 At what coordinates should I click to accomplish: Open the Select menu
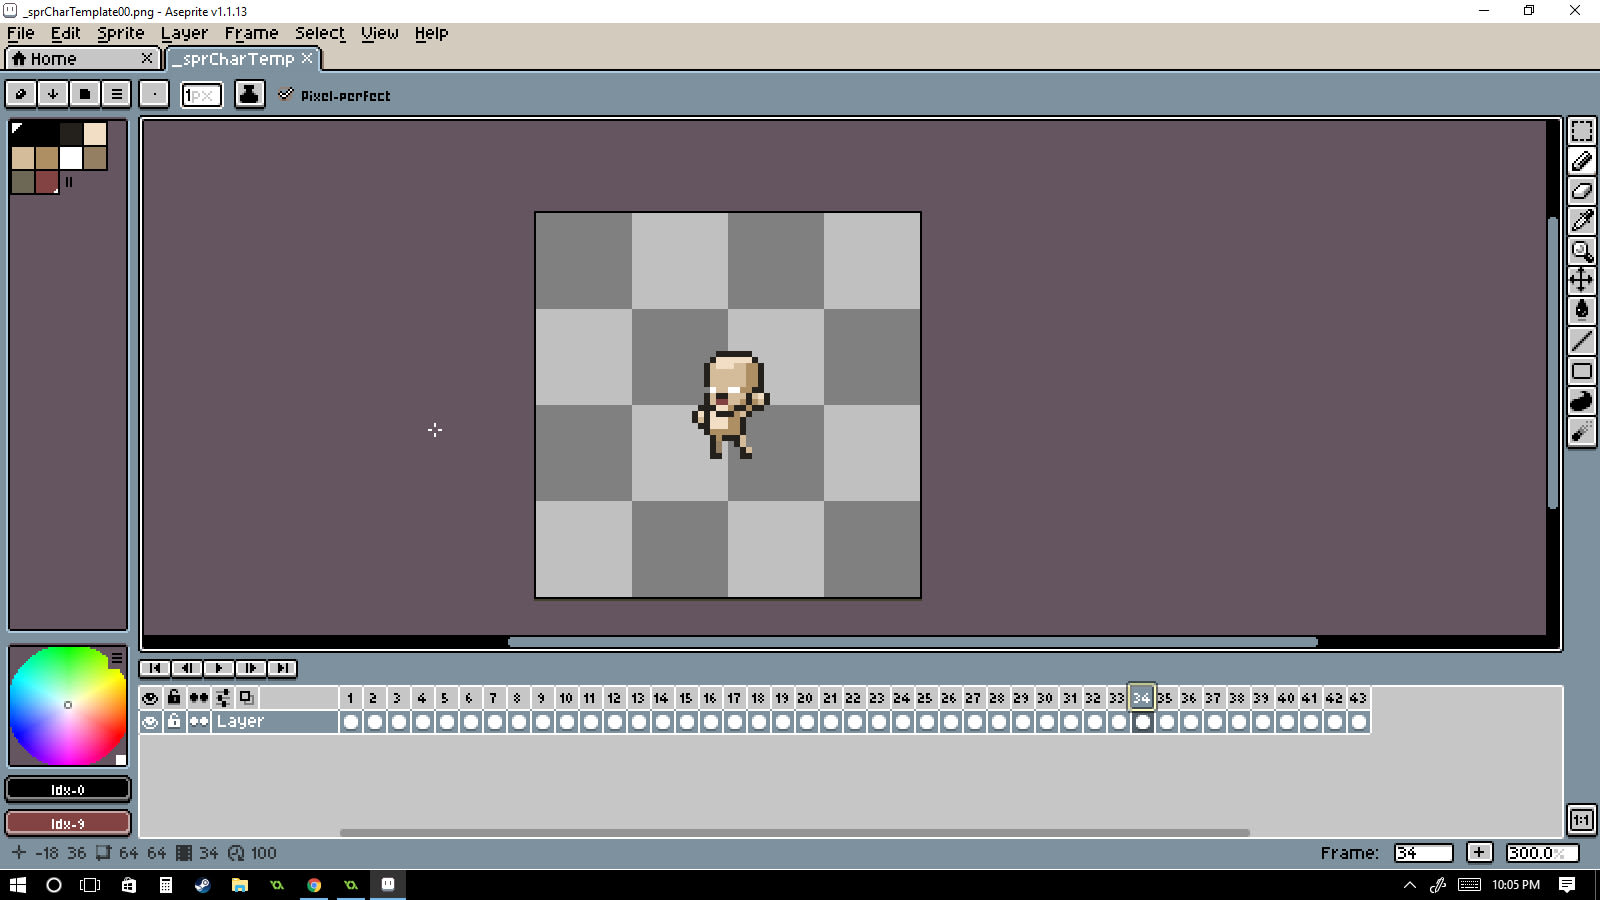pyautogui.click(x=320, y=33)
